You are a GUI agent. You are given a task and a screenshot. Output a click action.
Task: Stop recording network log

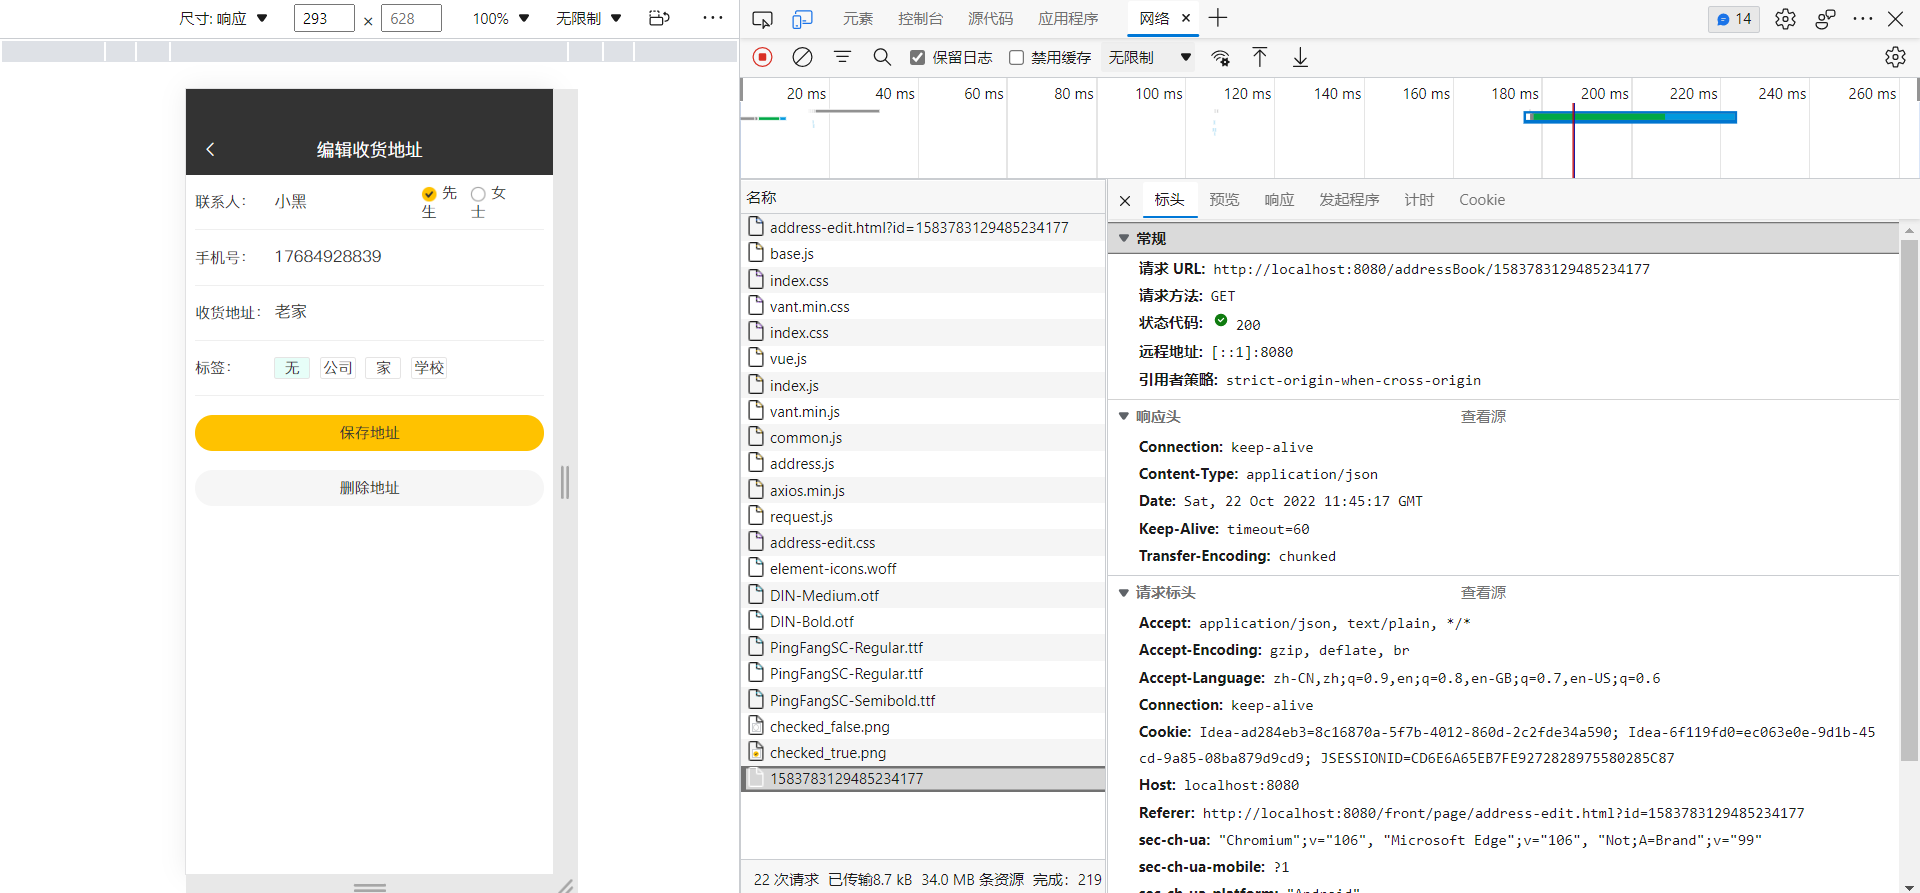pyautogui.click(x=763, y=58)
